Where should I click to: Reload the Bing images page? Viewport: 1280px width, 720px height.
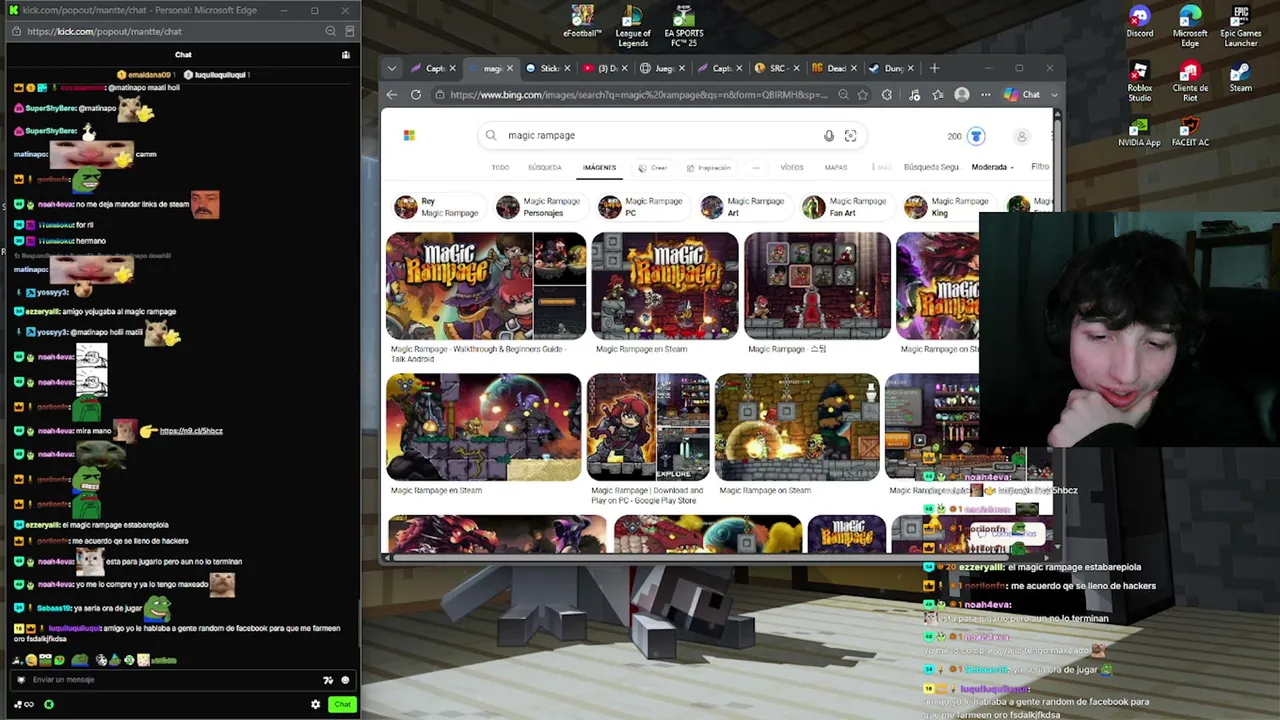click(416, 95)
